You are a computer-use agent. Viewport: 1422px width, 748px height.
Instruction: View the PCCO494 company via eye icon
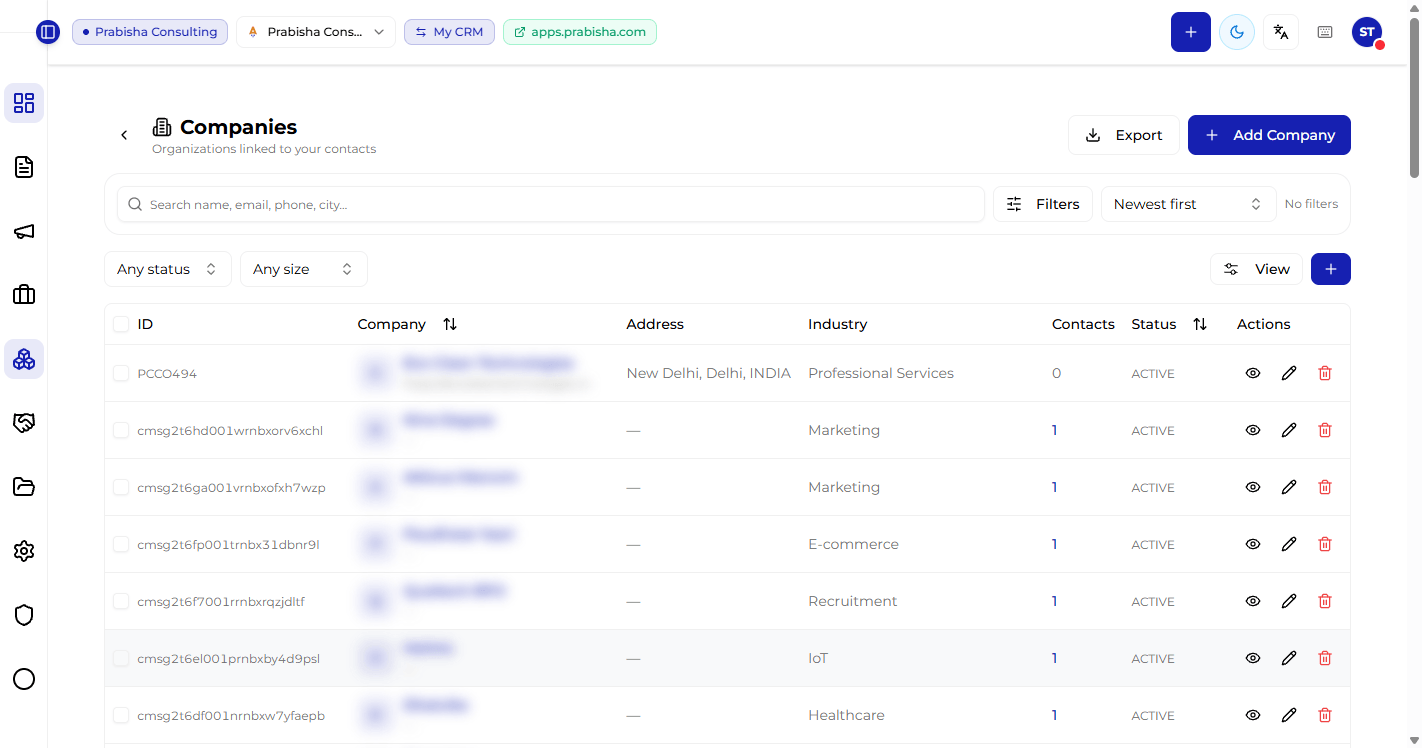tap(1252, 373)
